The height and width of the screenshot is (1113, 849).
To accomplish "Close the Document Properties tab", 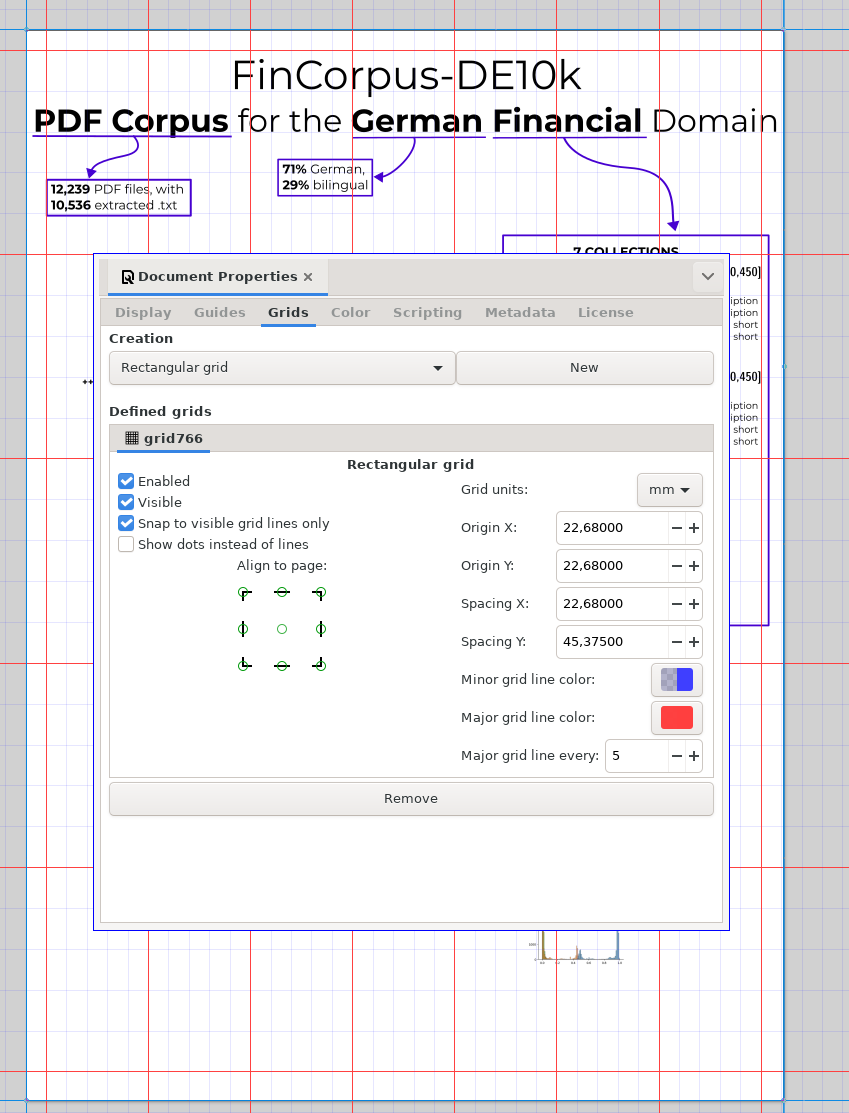I will click(308, 277).
